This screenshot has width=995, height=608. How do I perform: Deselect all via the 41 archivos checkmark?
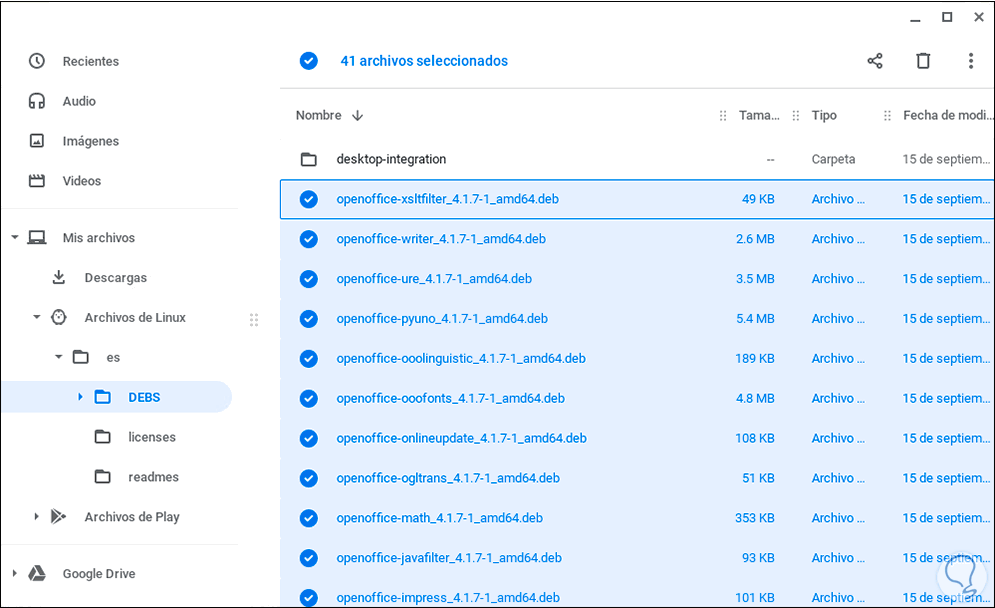[x=308, y=61]
